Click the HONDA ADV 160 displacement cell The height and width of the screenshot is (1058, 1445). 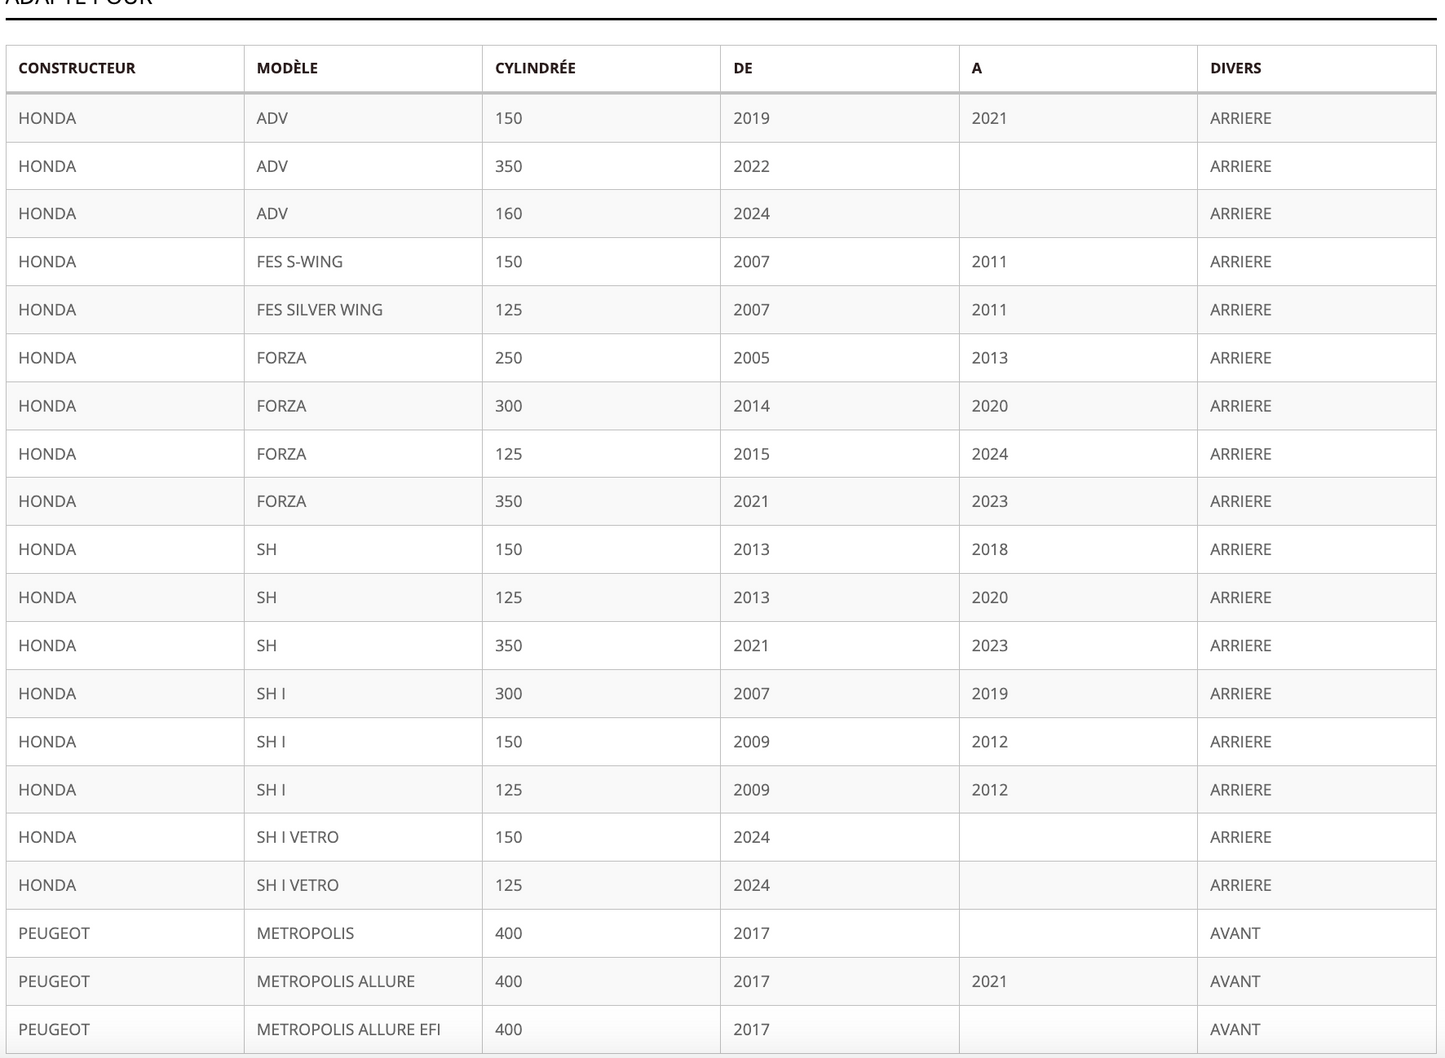509,214
